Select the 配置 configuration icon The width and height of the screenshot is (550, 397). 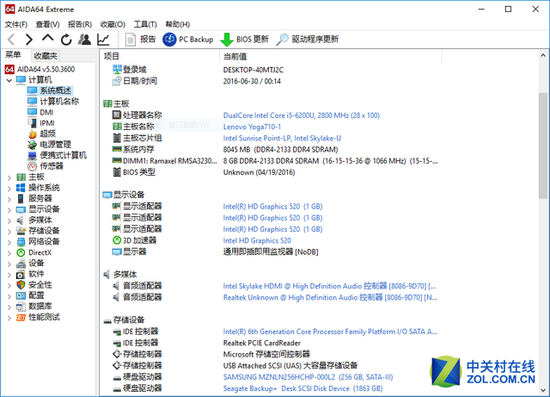(x=21, y=296)
